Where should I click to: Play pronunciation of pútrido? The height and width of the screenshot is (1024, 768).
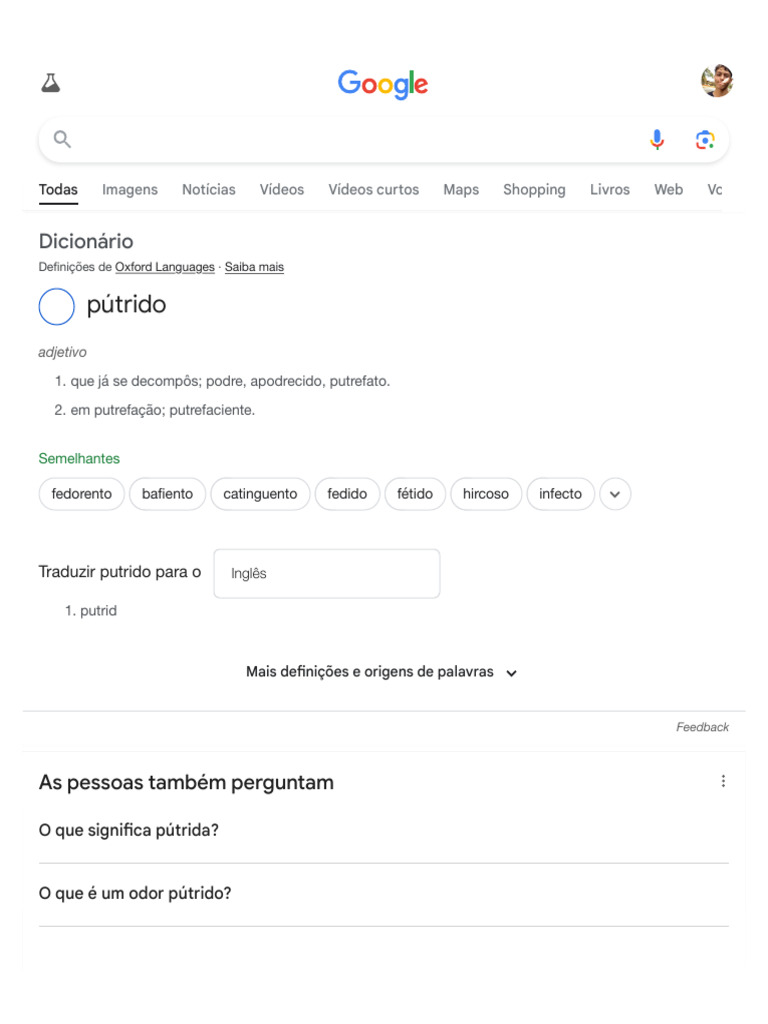pyautogui.click(x=57, y=306)
